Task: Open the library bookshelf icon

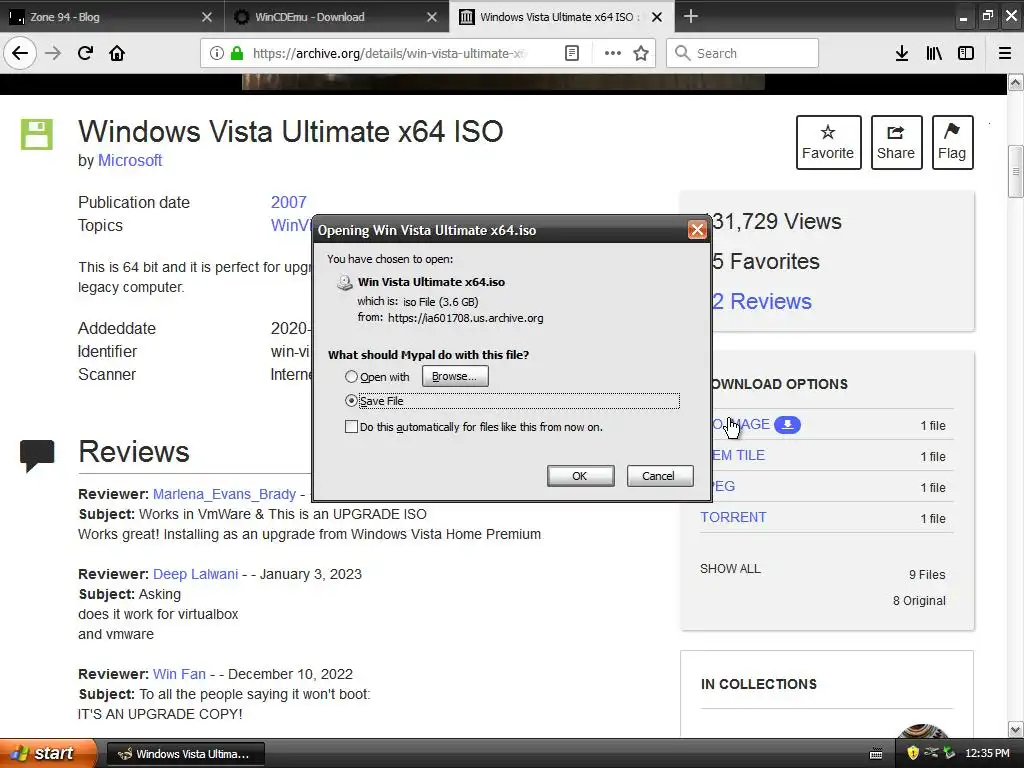Action: click(x=934, y=53)
